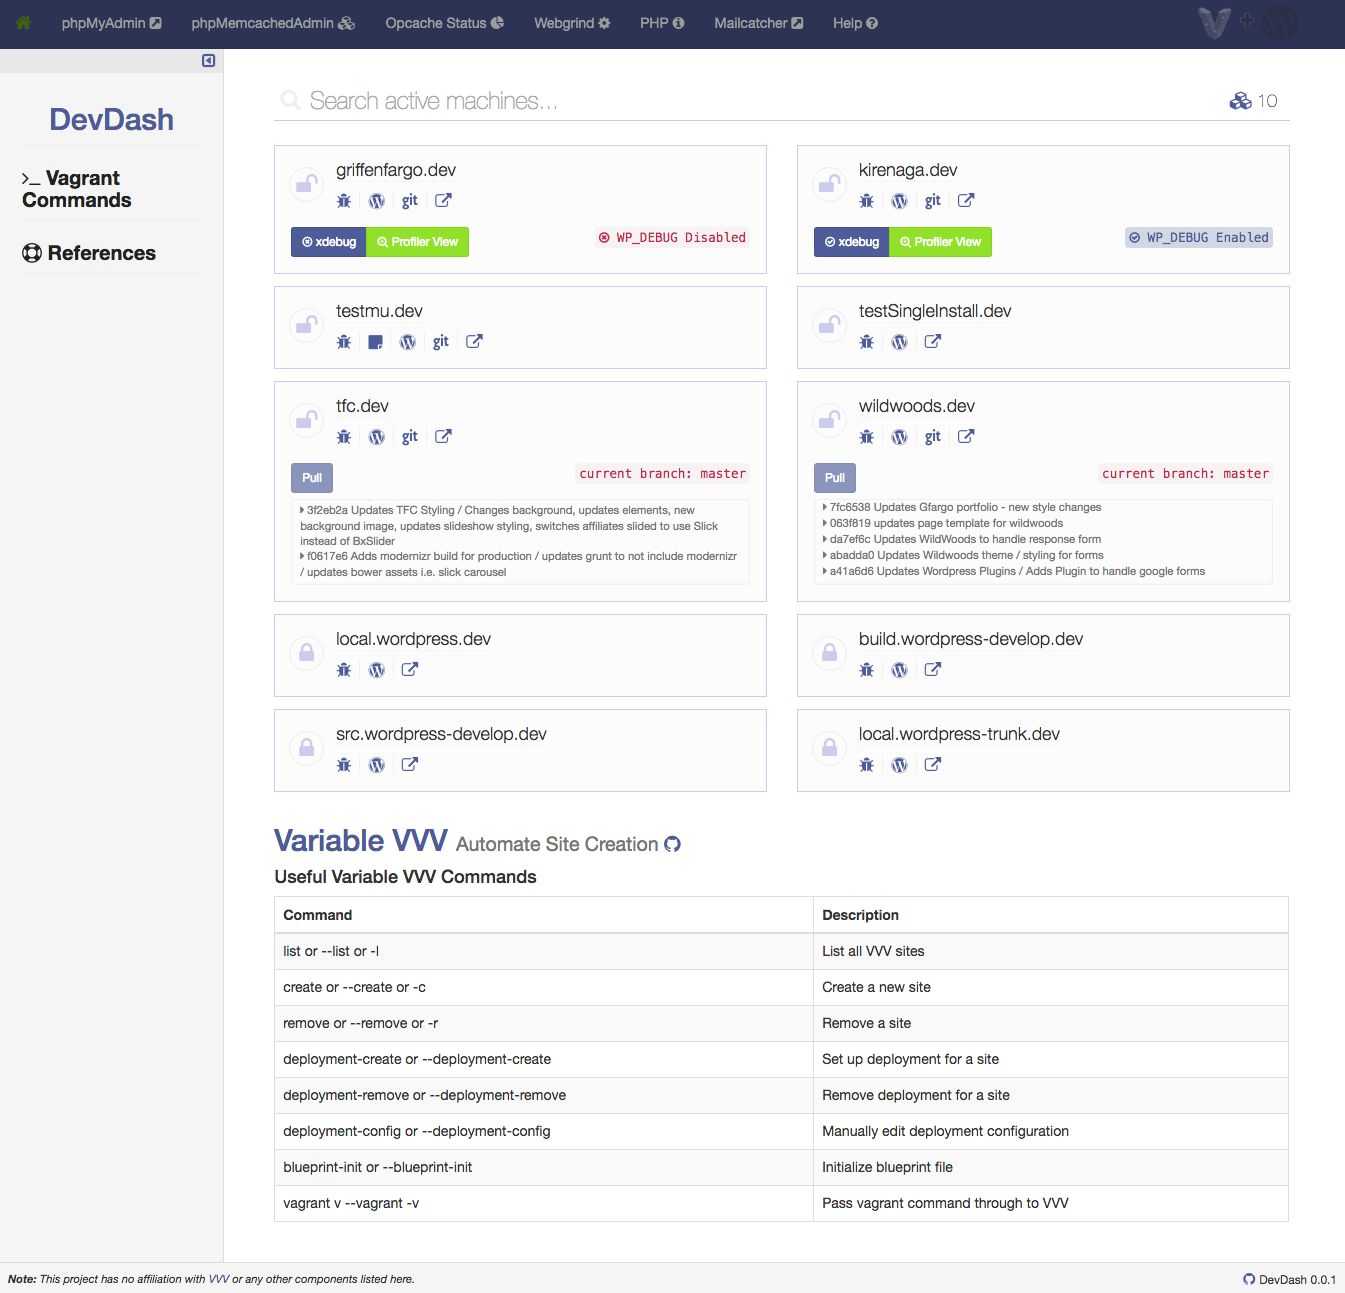Toggle the lock icon for testmu.dev

pos(306,324)
